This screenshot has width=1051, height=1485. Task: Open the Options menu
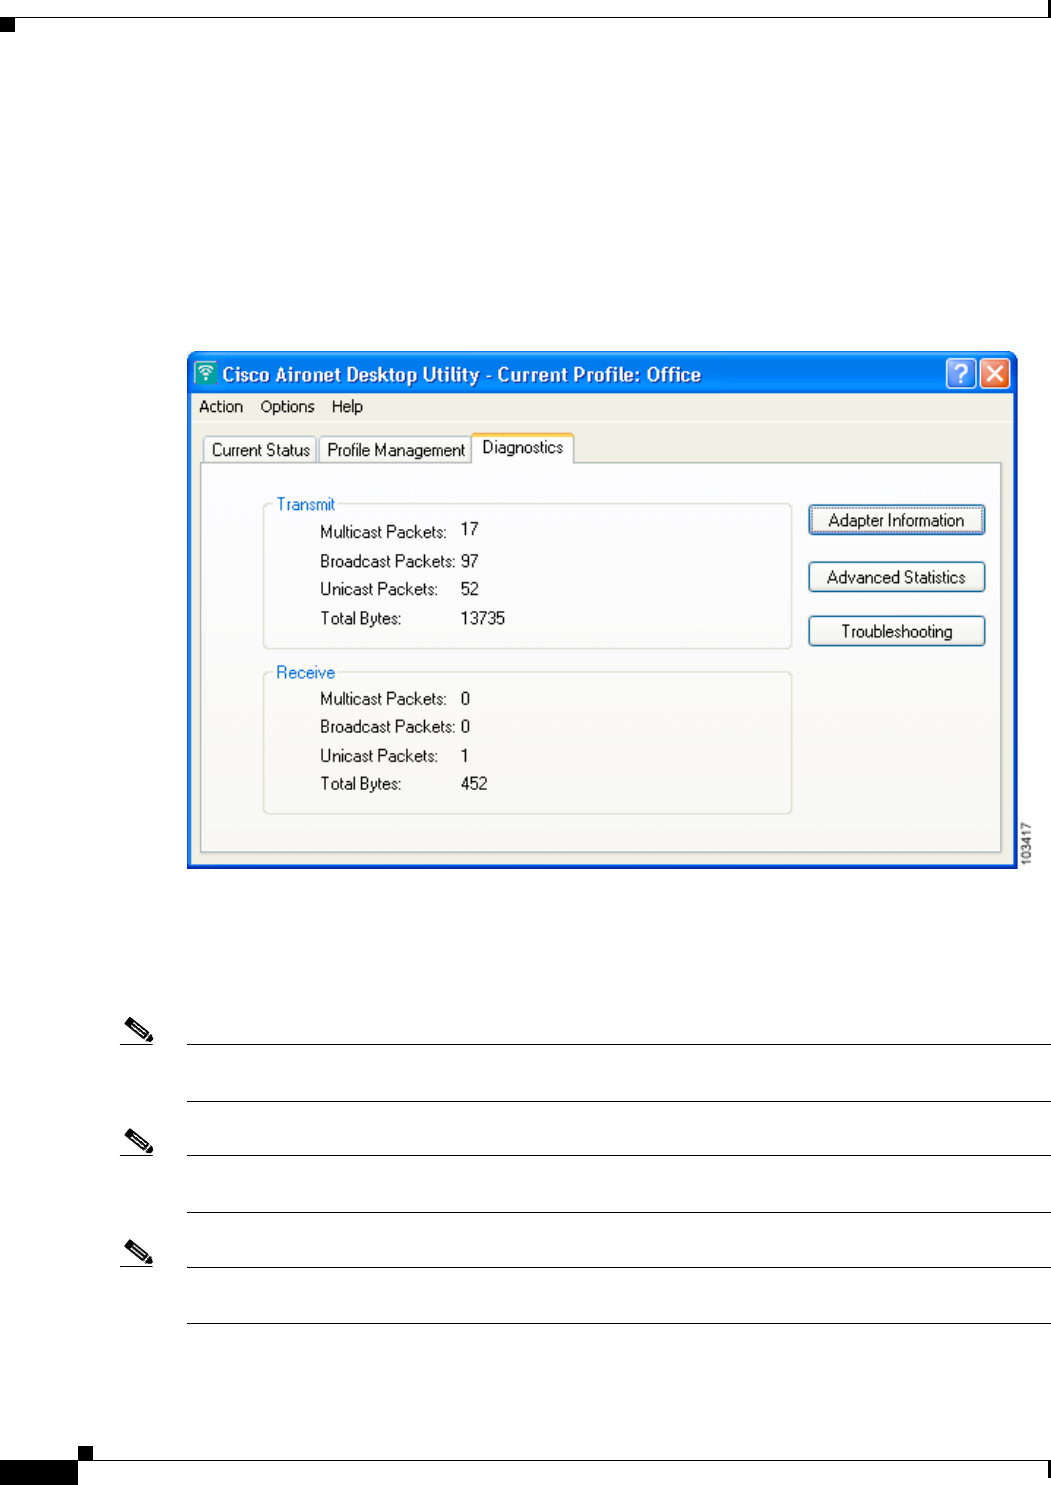pos(287,406)
